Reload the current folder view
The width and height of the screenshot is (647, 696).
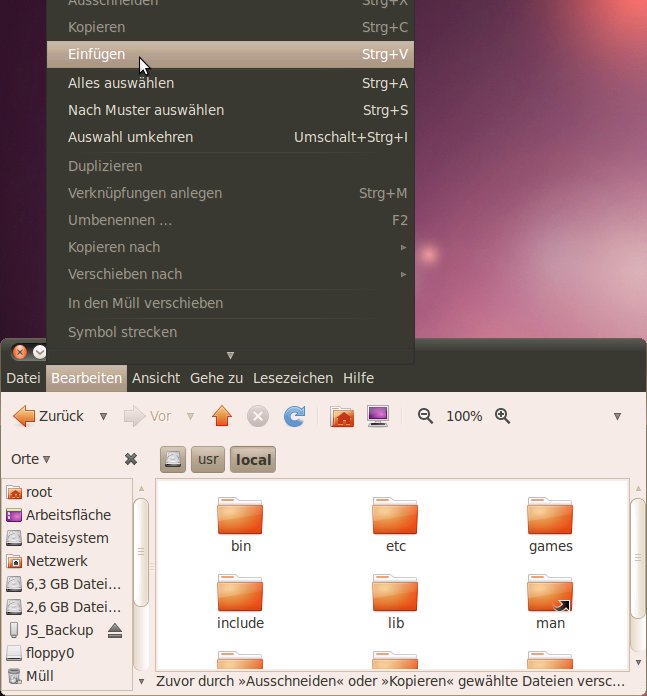pos(294,416)
